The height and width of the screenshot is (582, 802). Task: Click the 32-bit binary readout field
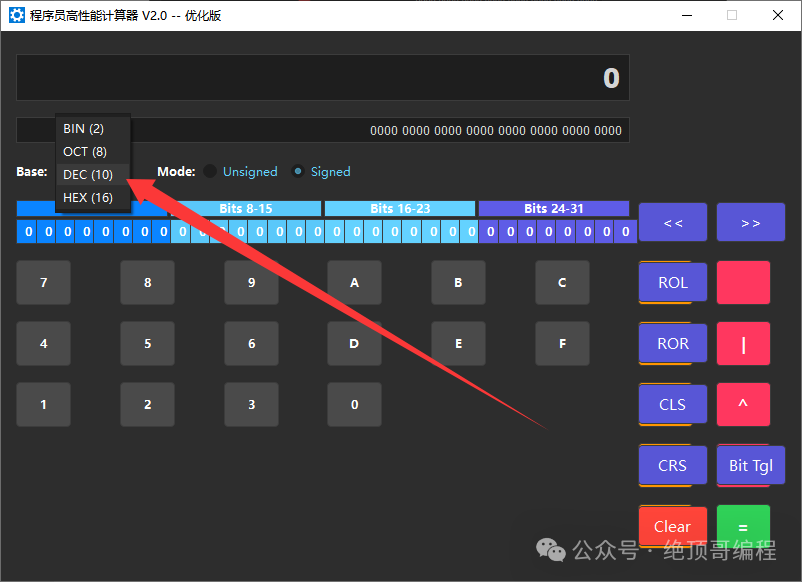(x=323, y=130)
